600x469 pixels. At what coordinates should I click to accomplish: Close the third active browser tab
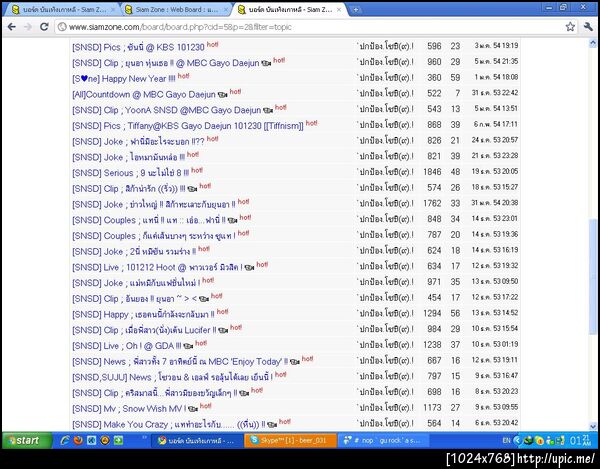(339, 10)
